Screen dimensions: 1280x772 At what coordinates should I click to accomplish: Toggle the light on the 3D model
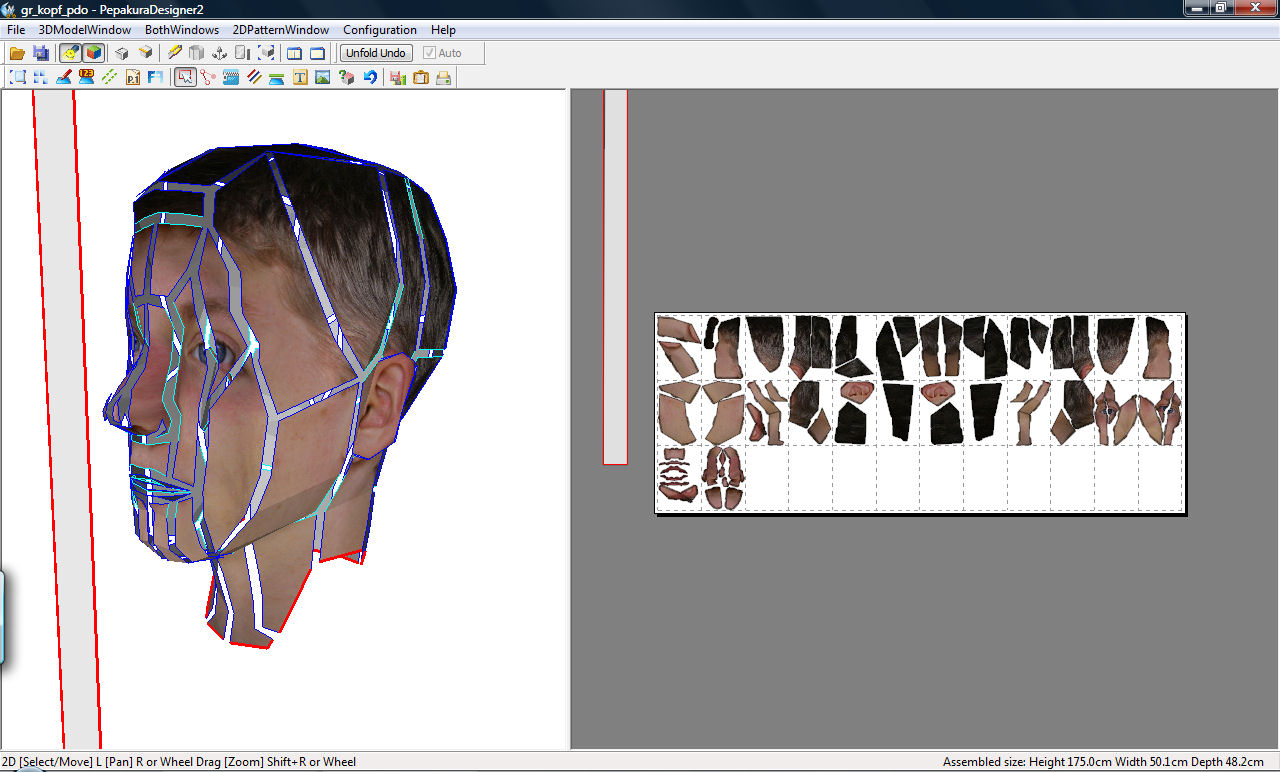70,53
